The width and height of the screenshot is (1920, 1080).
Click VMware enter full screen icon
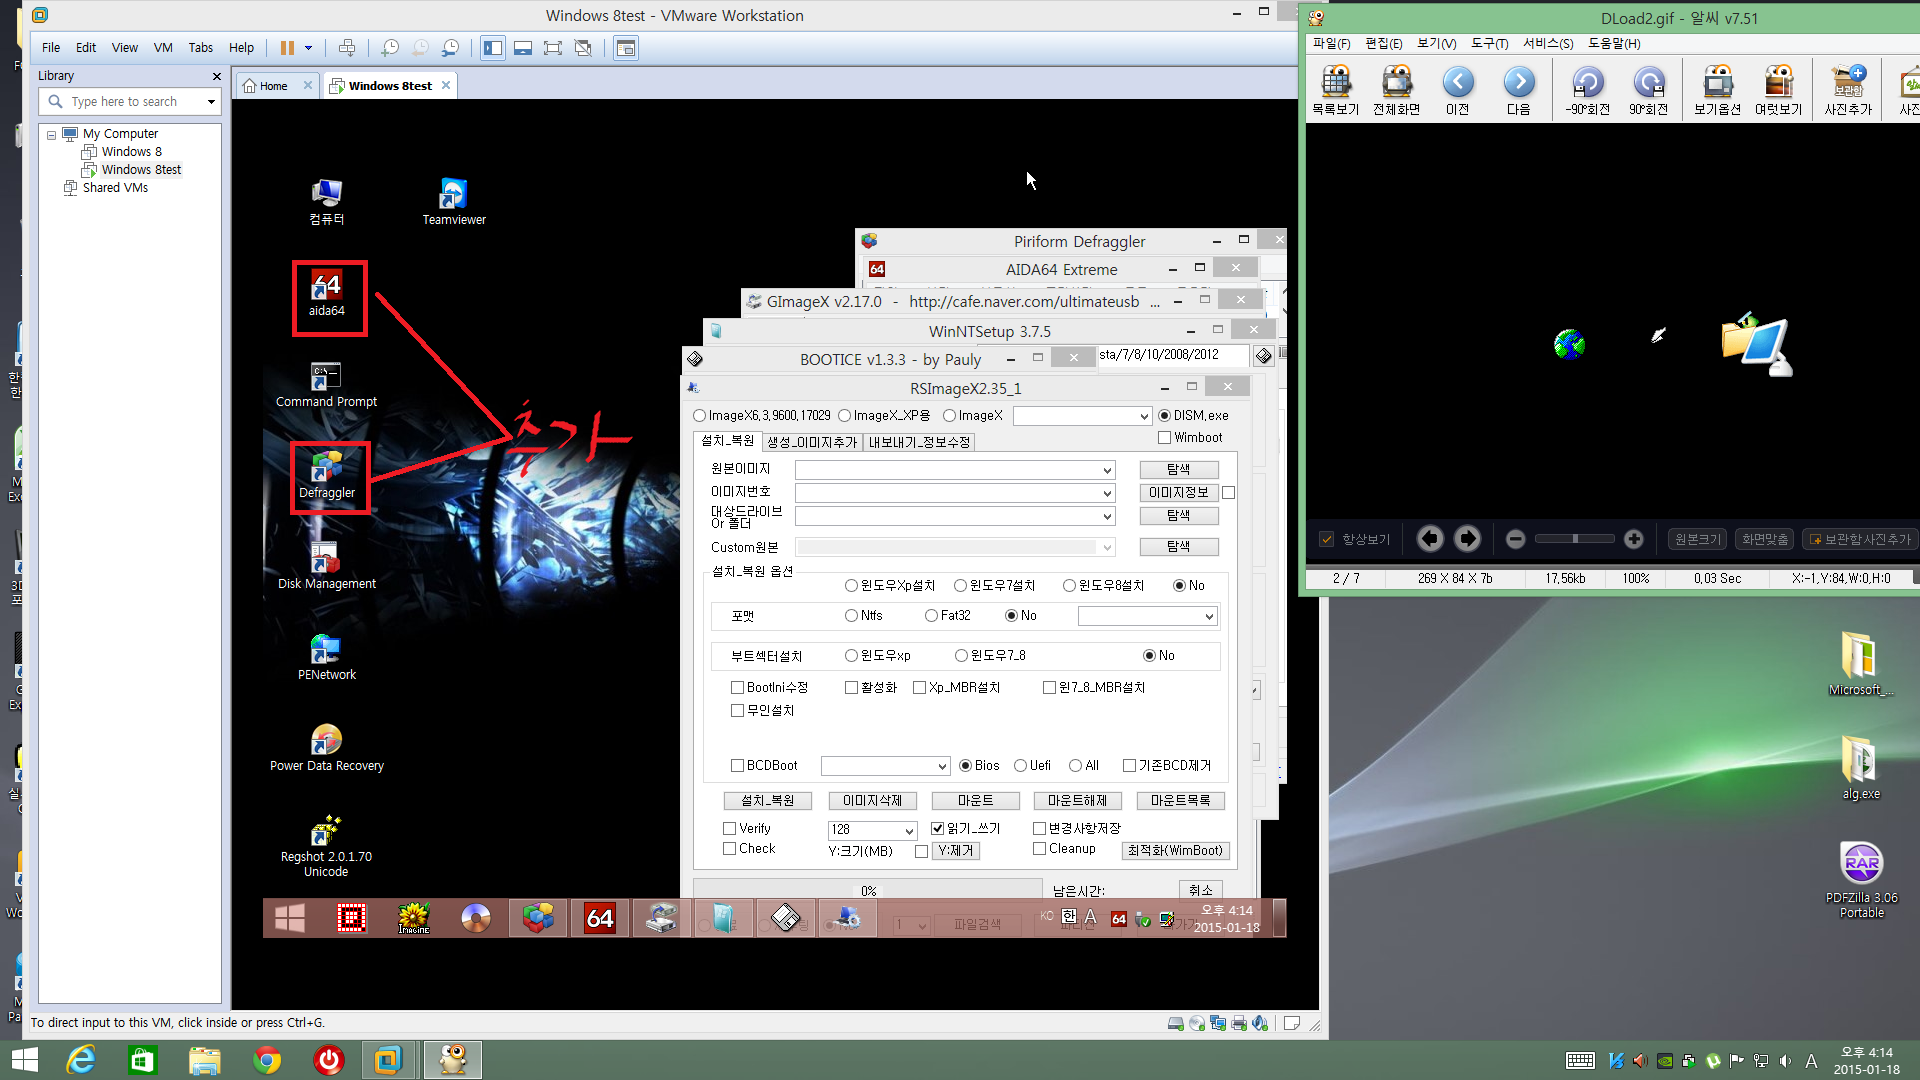pos(552,48)
